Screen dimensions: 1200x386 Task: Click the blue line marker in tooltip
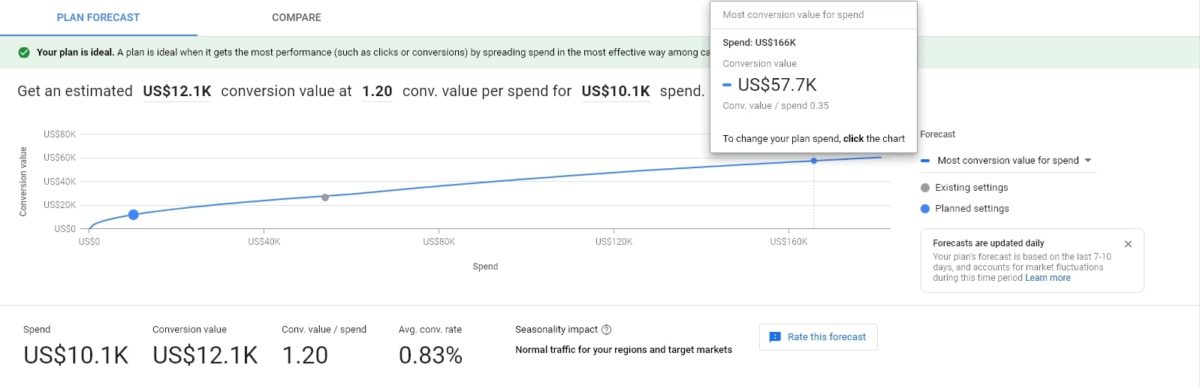pyautogui.click(x=727, y=86)
